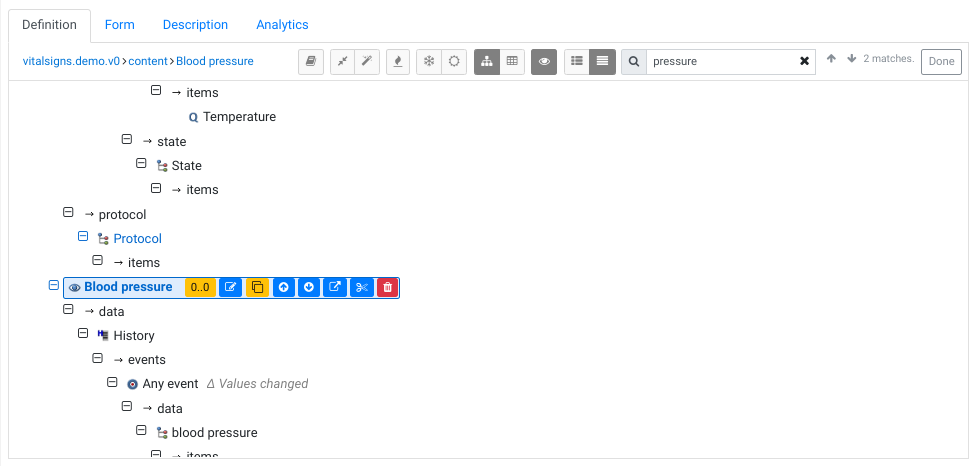This screenshot has width=976, height=466.
Task: Click the yellow copy icon on Blood pressure
Action: tap(257, 288)
